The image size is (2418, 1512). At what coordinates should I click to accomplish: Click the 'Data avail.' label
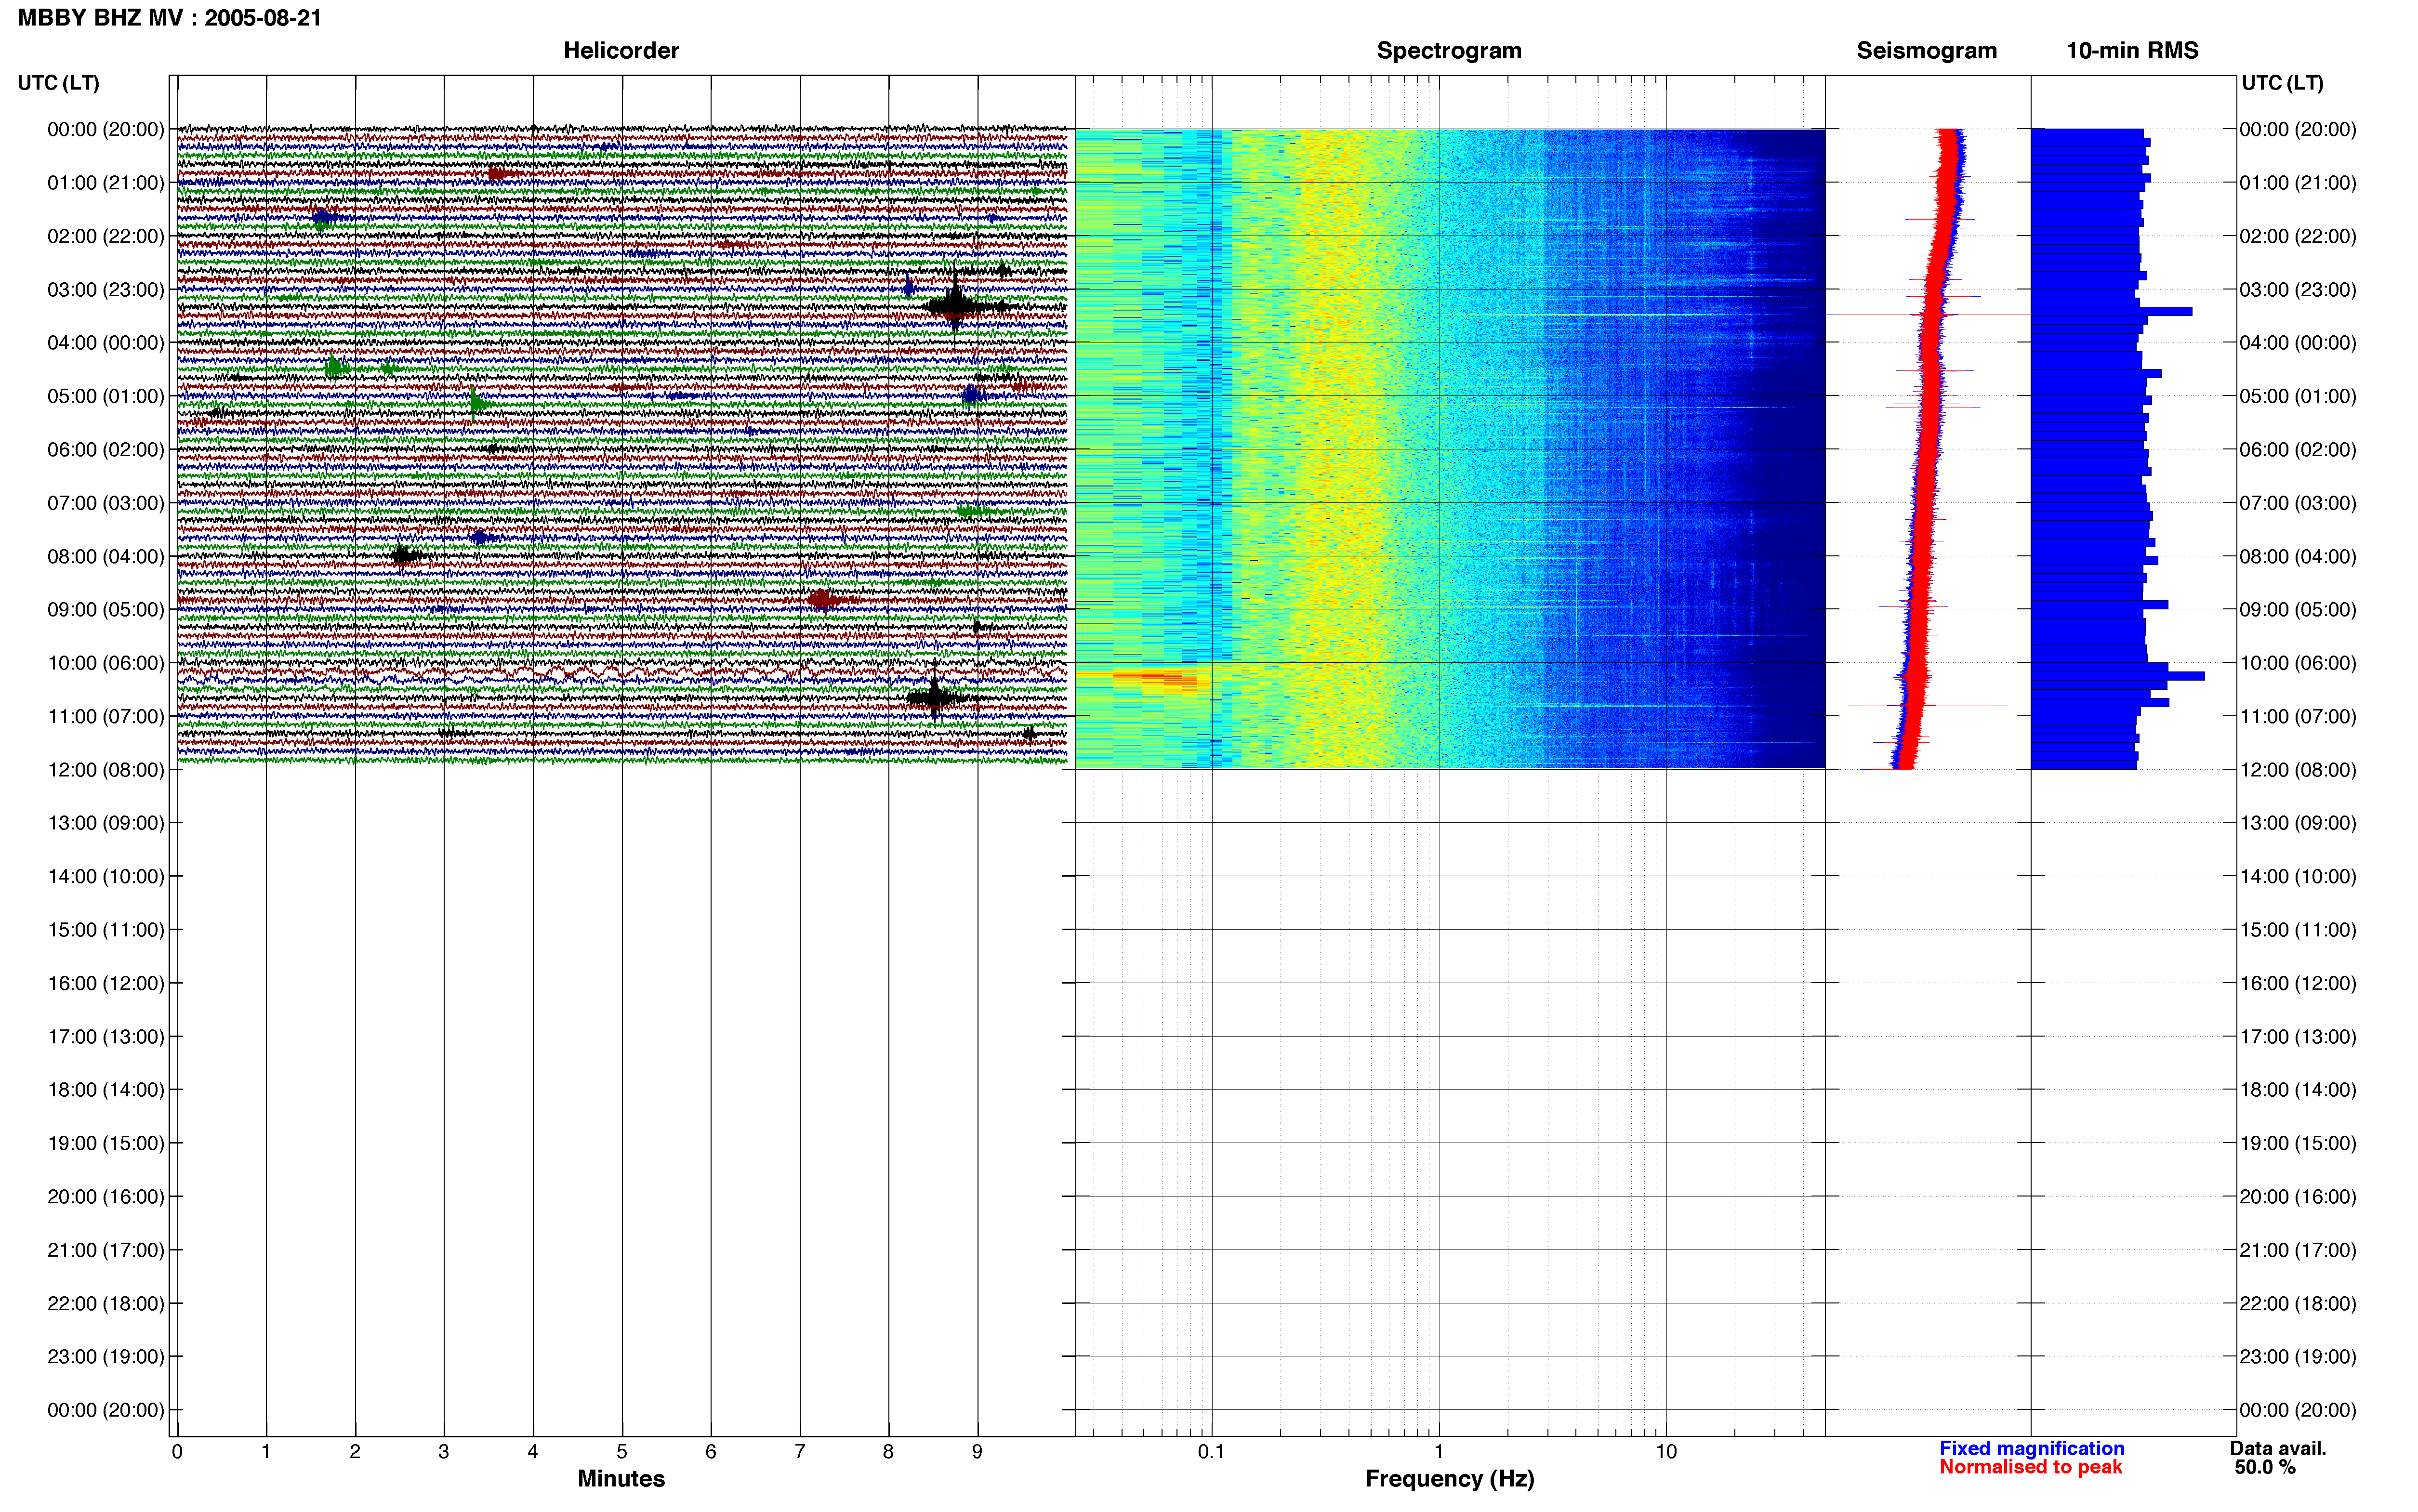pos(2277,1448)
